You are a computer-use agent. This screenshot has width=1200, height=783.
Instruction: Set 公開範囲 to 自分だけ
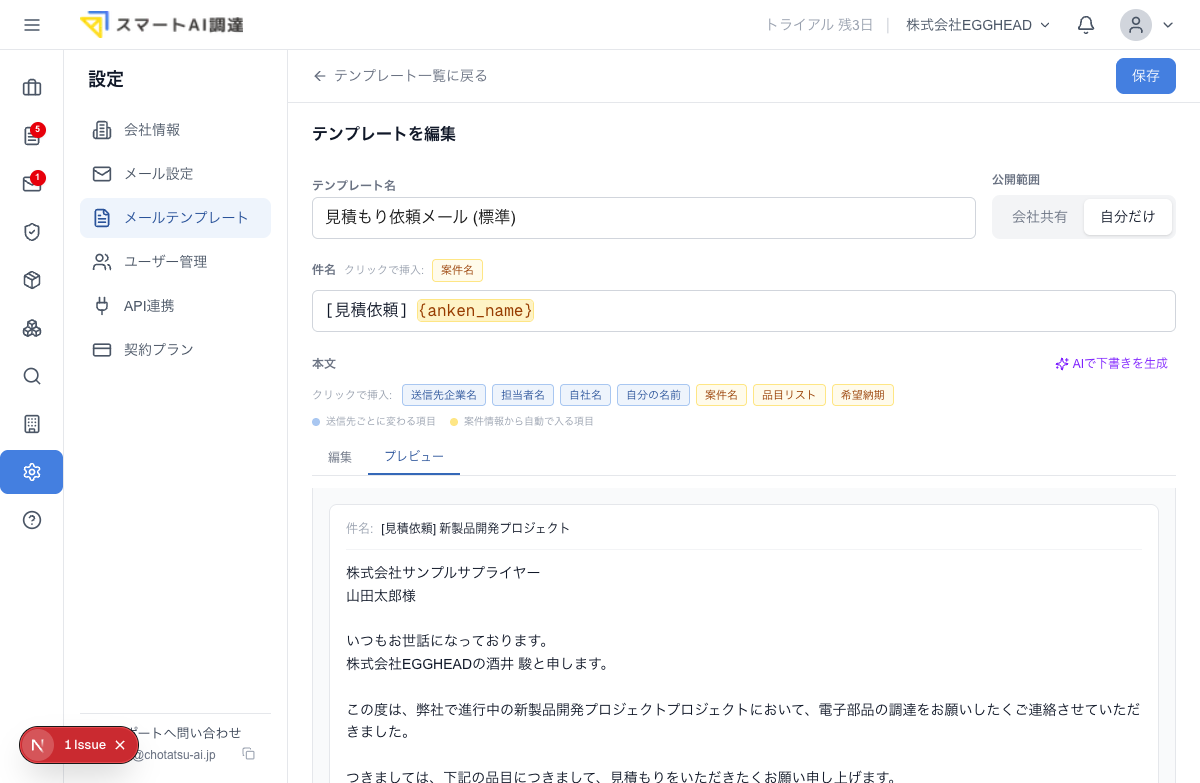(1128, 217)
